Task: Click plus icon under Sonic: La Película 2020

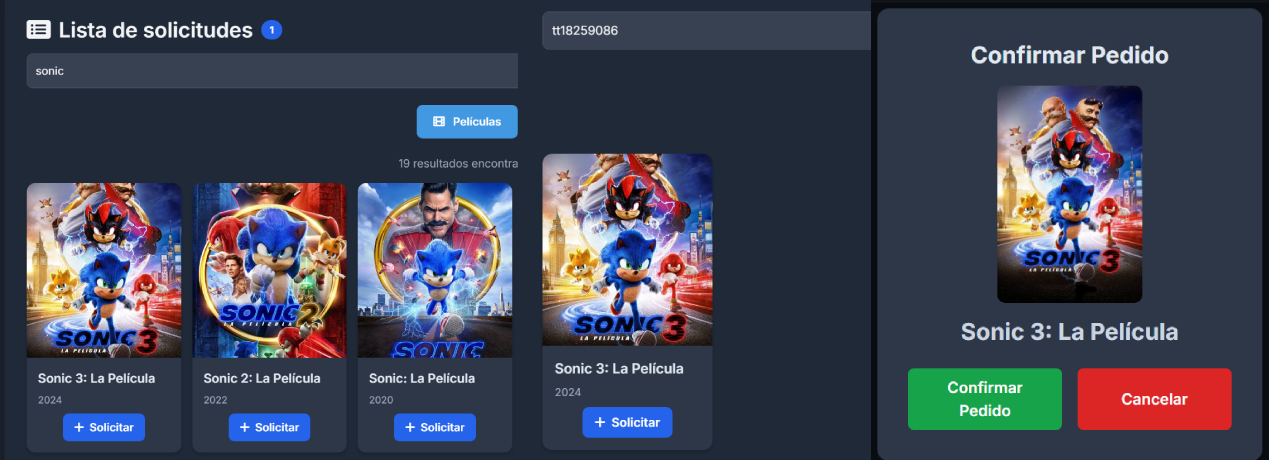Action: [410, 428]
